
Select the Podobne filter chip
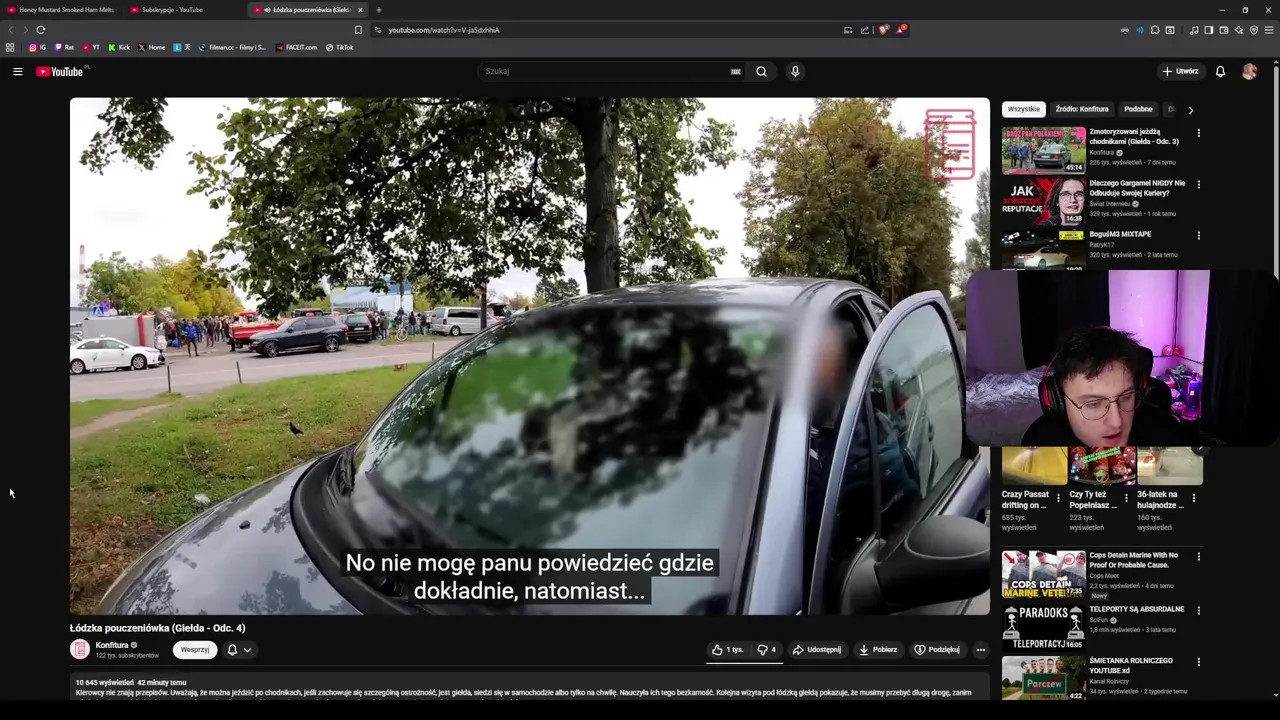click(1138, 109)
